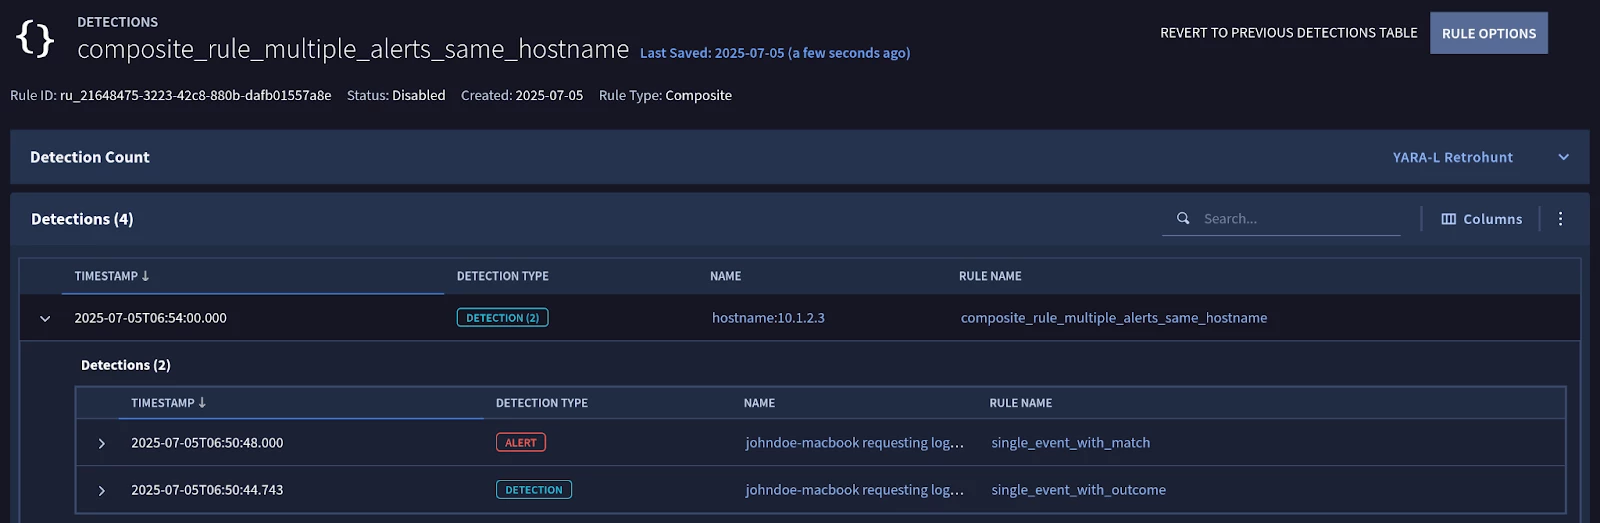Click the Detections (4) heading
The width and height of the screenshot is (1600, 523).
(x=82, y=219)
